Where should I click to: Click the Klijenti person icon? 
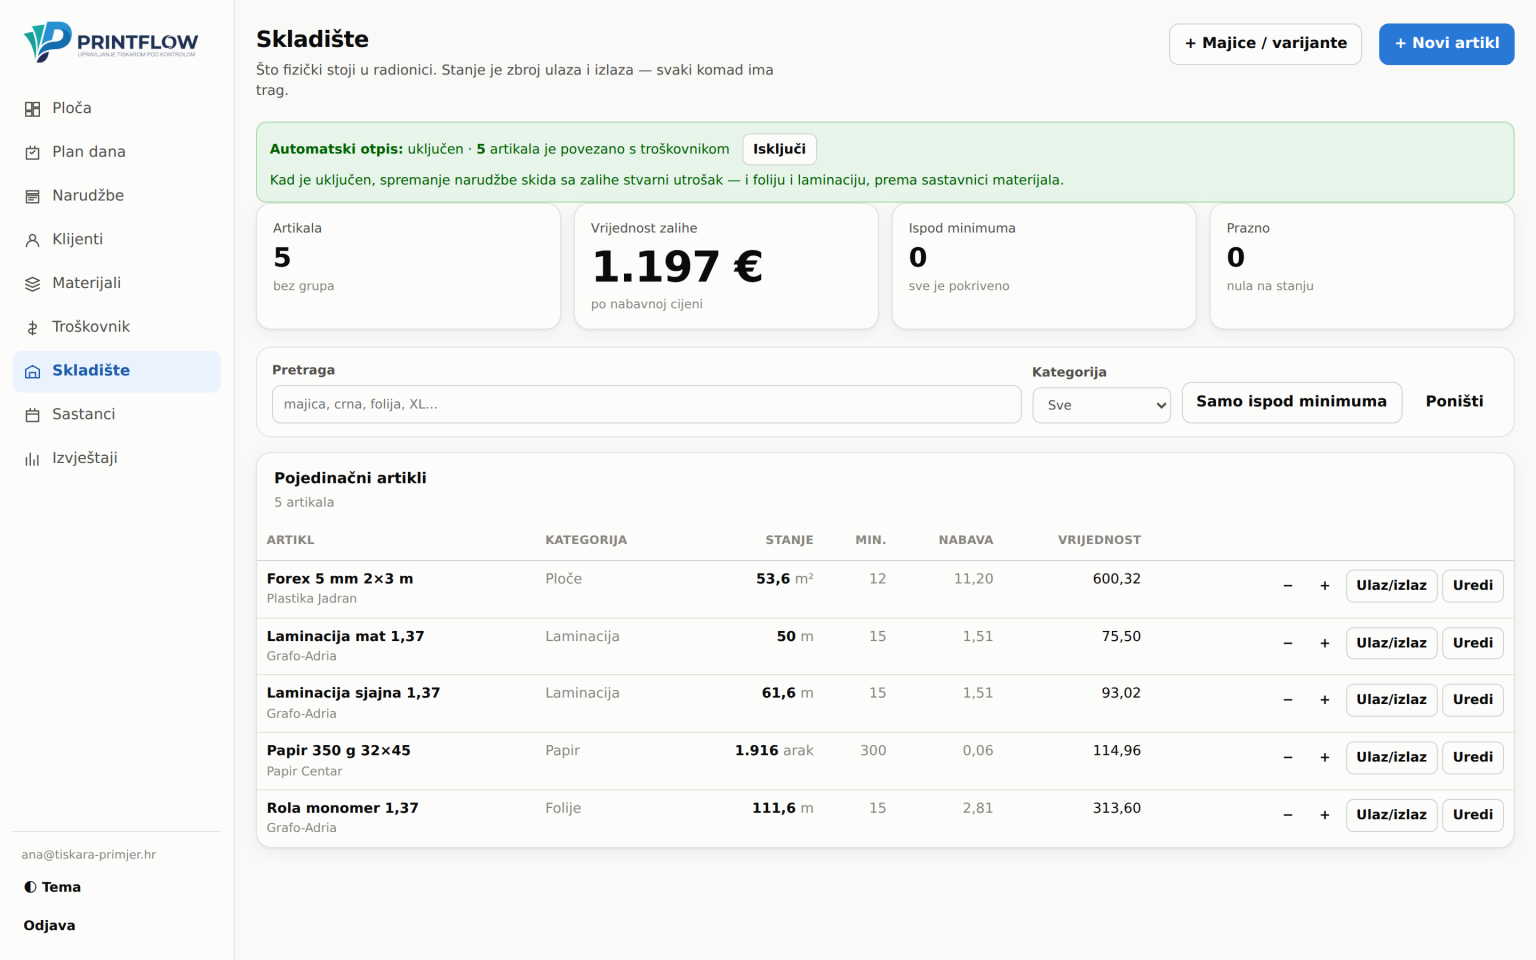[33, 240]
